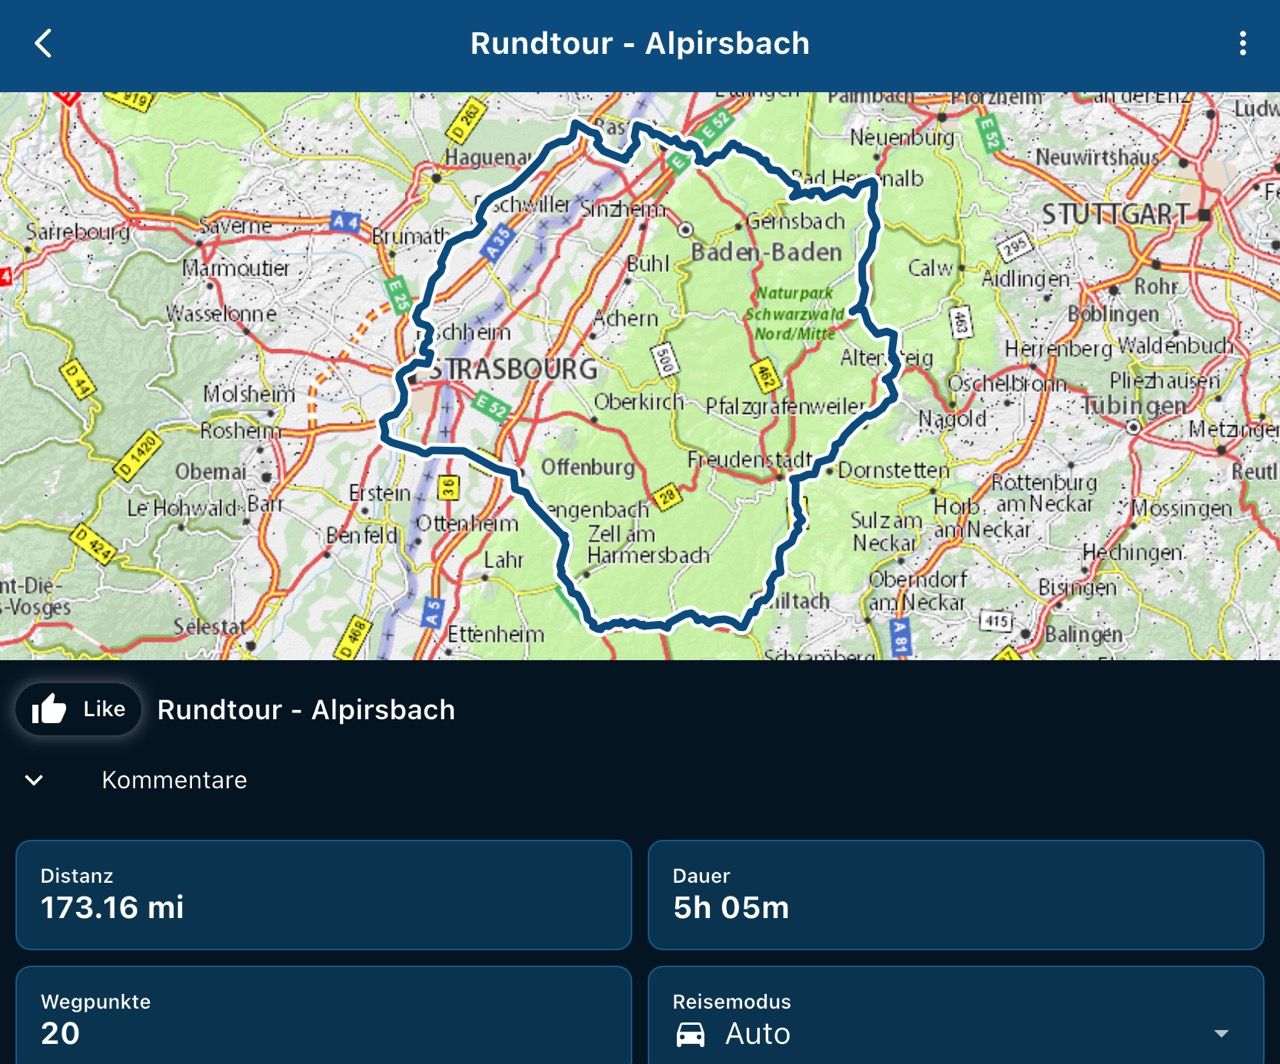Click the Stuttgart label on the map

1116,214
